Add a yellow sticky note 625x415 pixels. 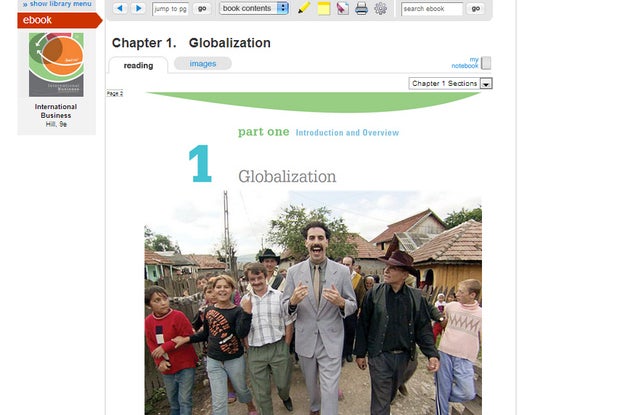point(323,8)
